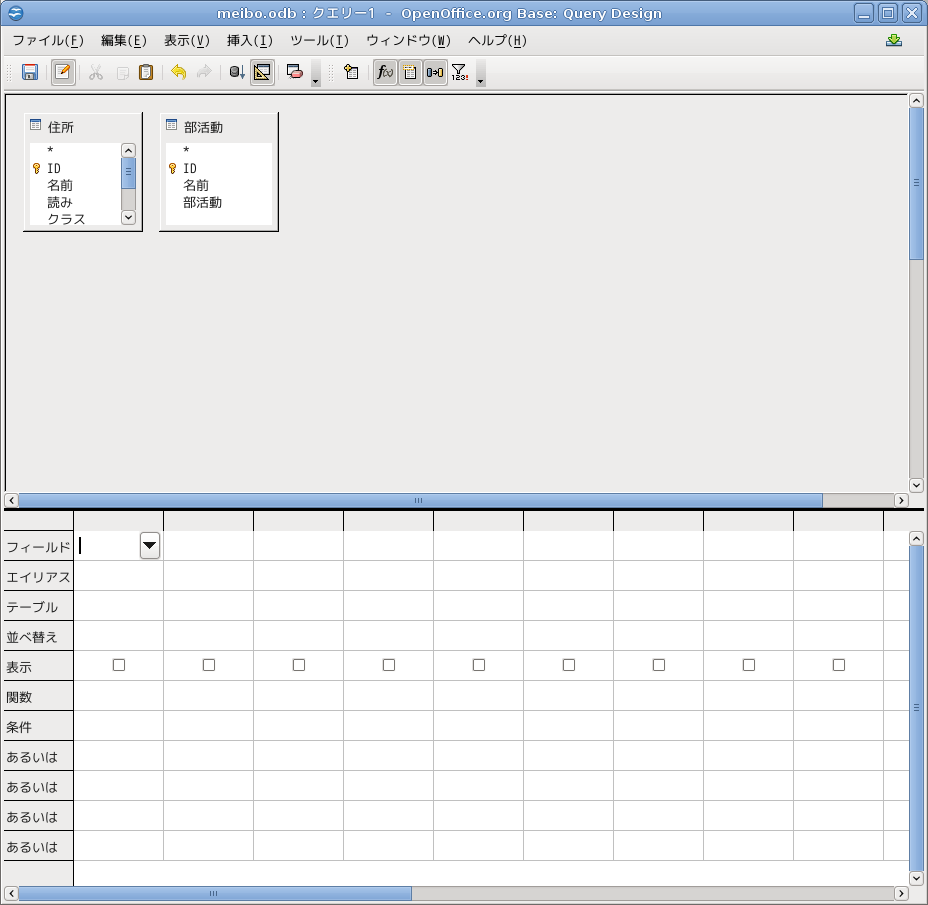
Task: Run the query with database icon
Action: pos(237,72)
